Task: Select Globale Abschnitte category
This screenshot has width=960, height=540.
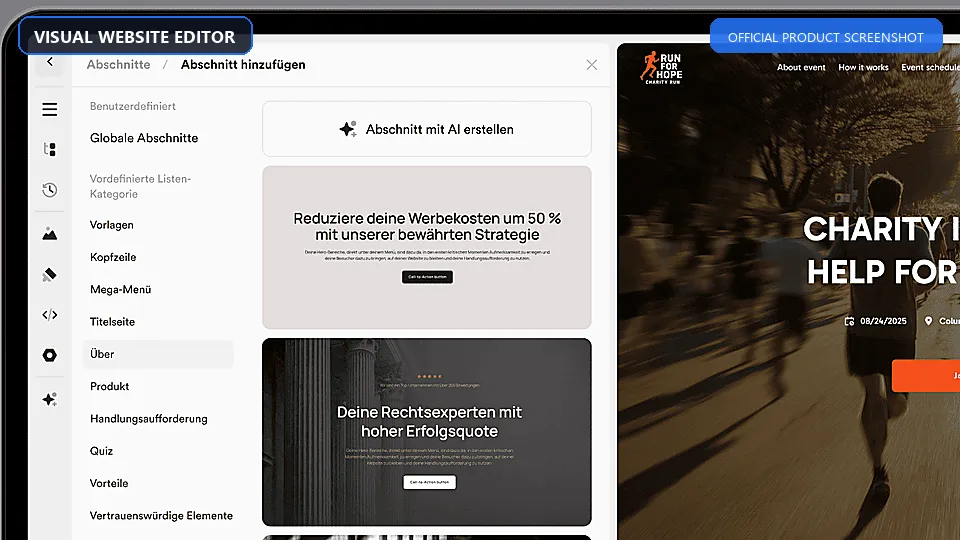Action: 144,138
